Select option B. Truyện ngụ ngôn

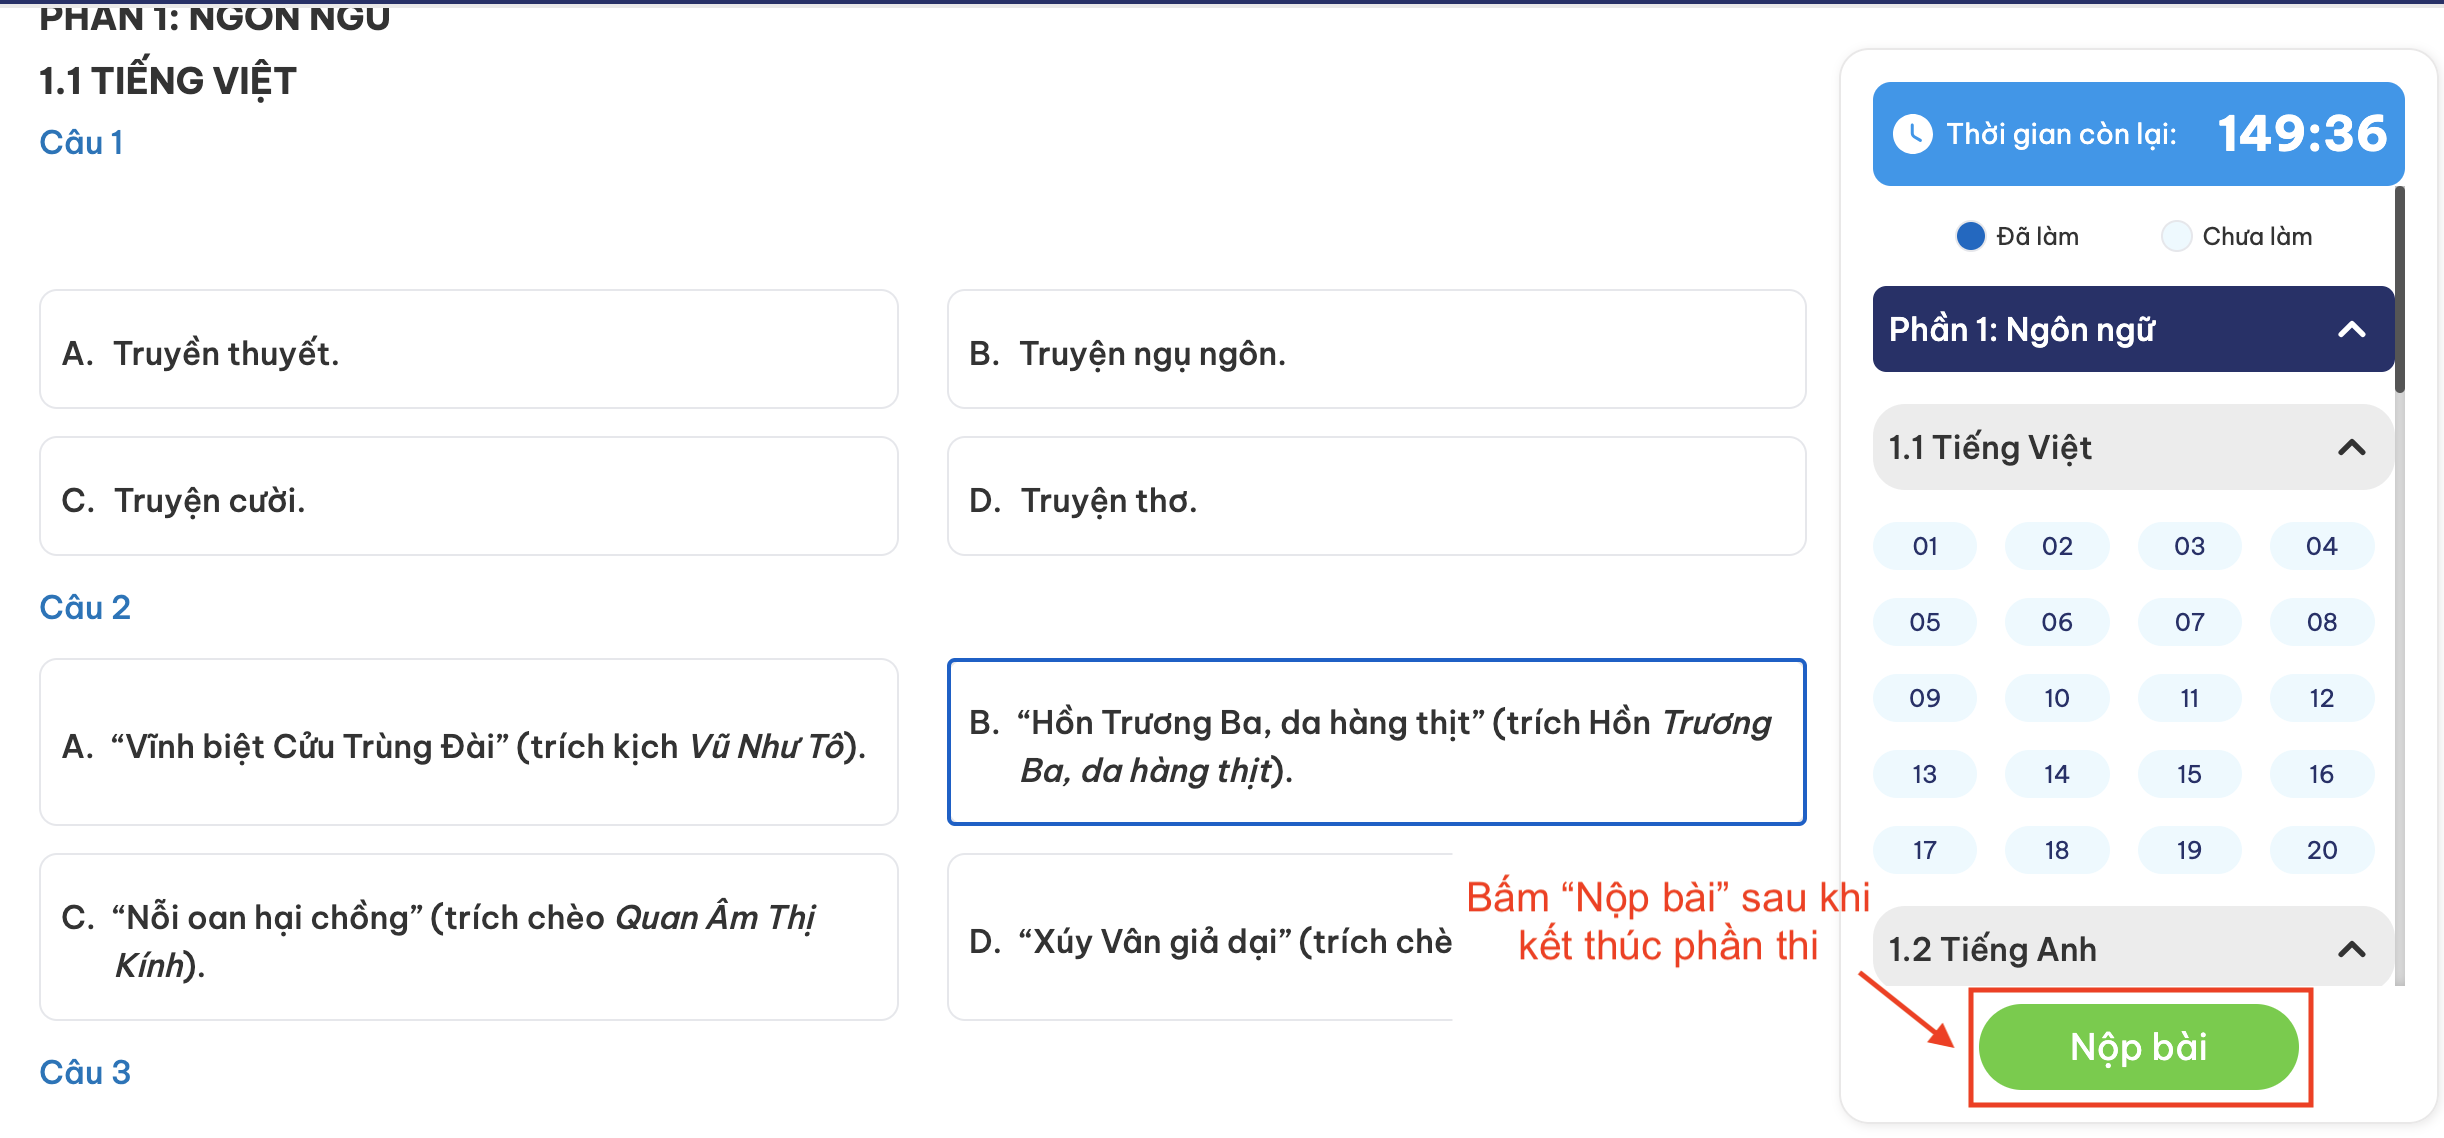click(1376, 351)
